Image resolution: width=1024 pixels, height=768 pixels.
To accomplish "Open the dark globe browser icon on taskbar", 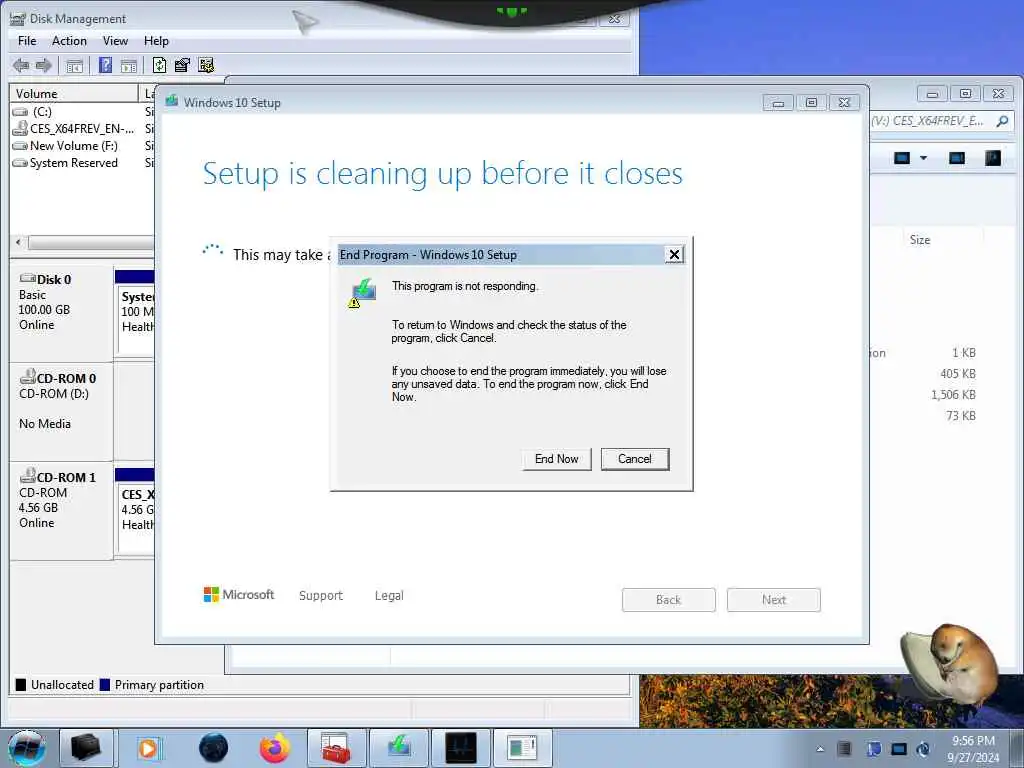I will tap(214, 748).
